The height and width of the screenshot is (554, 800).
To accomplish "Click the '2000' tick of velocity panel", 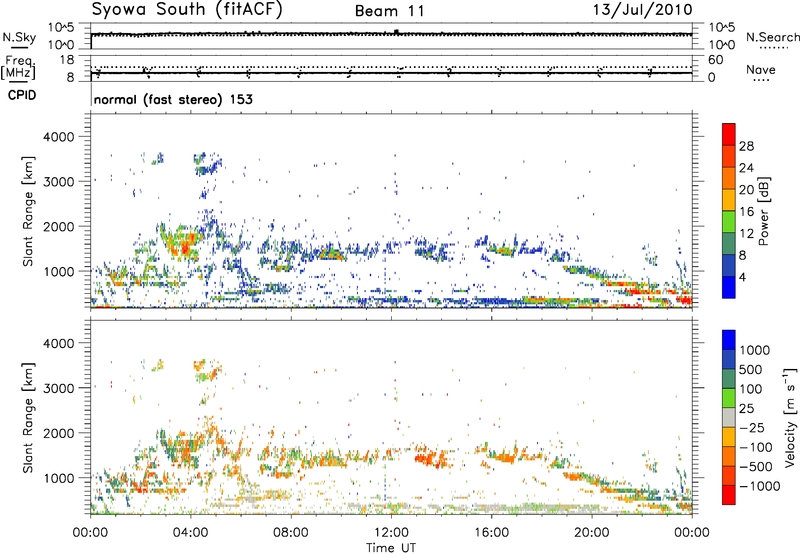I will 59,433.
